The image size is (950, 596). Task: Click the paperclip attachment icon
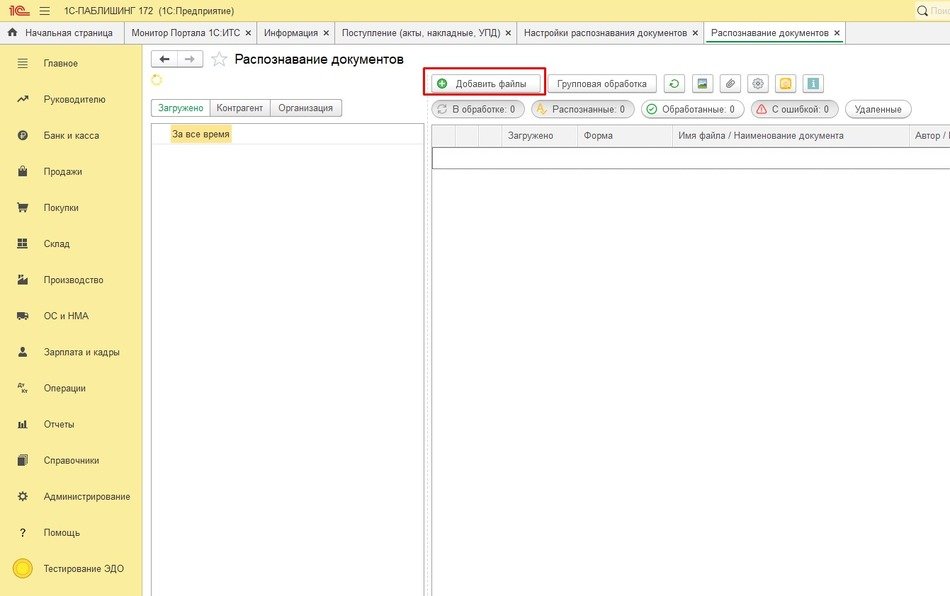tap(731, 84)
